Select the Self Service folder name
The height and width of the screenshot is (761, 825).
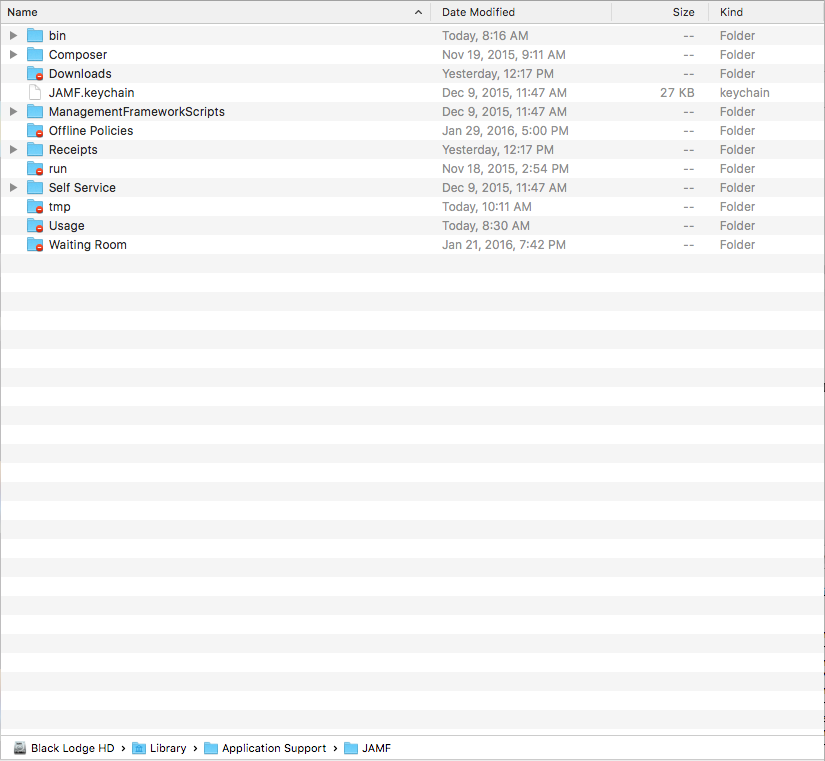[x=82, y=188]
